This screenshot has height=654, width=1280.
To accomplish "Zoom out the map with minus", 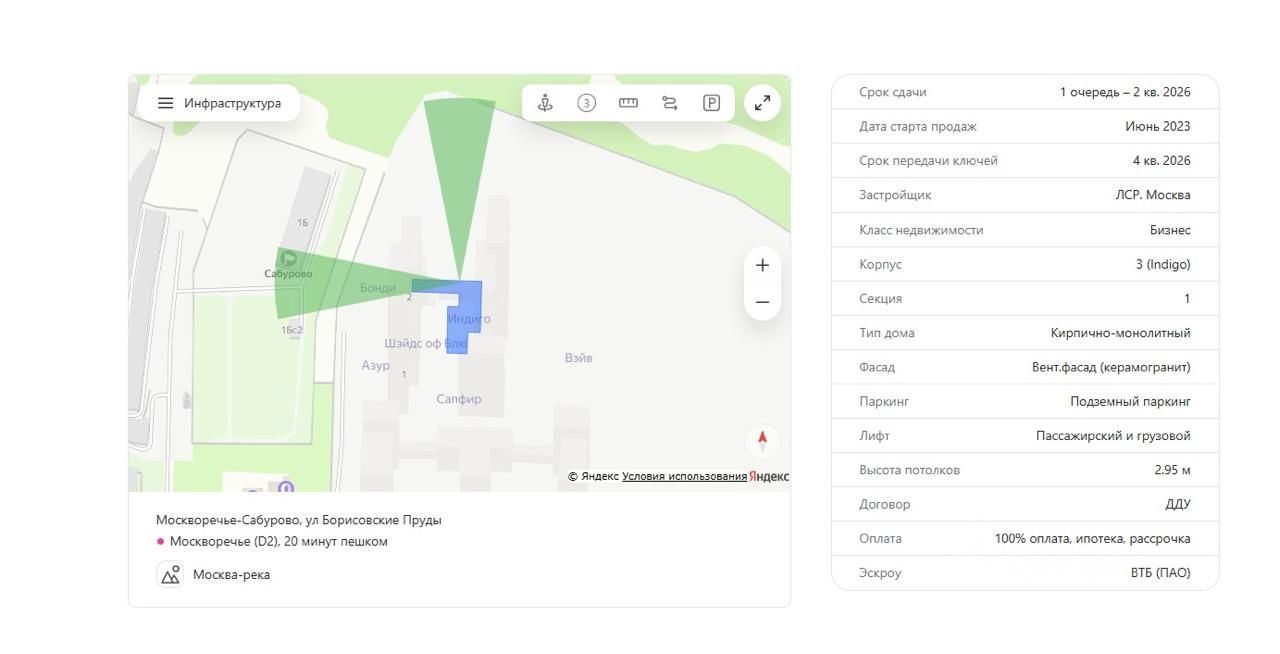I will click(762, 302).
